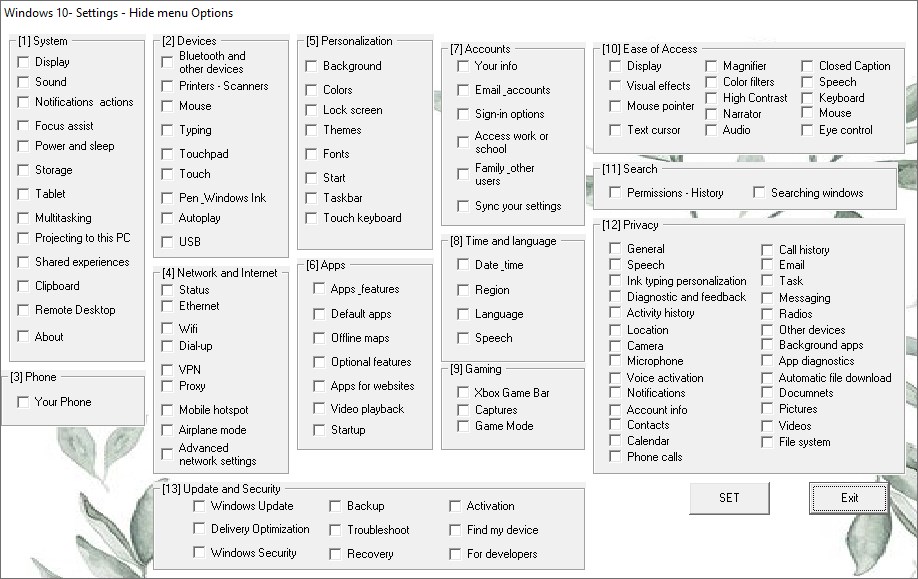Toggle the High Contrast checkbox

click(x=711, y=98)
